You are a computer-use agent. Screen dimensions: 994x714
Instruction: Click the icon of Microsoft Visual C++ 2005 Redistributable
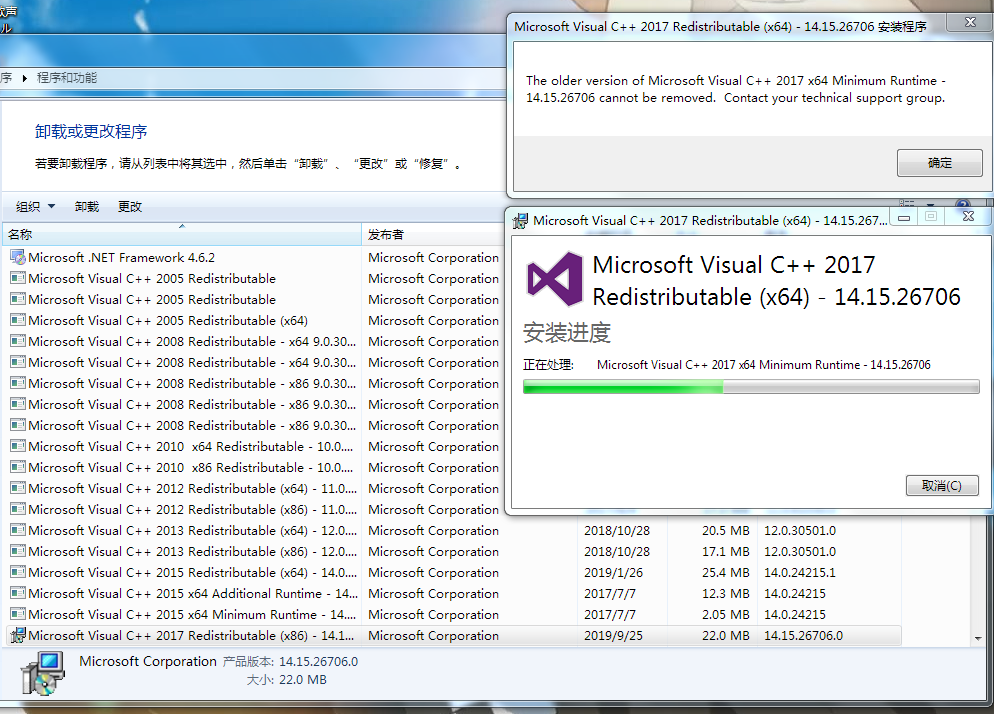click(17, 278)
